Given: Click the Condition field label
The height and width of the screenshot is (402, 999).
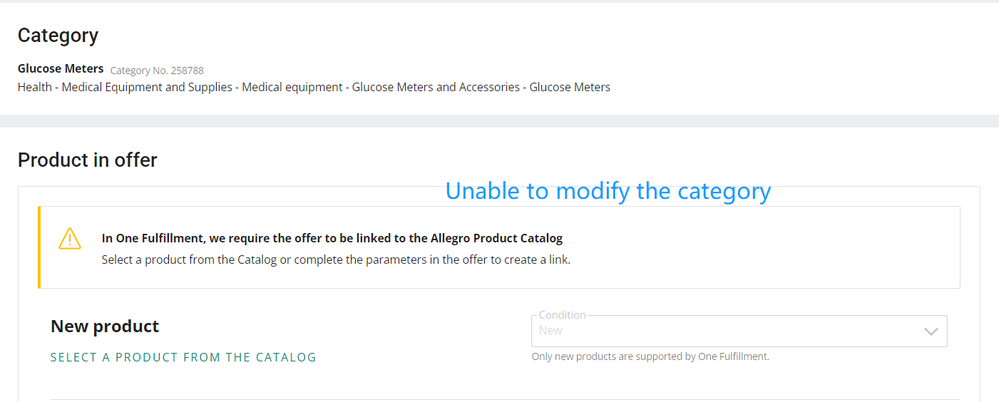Looking at the screenshot, I should tap(562, 315).
